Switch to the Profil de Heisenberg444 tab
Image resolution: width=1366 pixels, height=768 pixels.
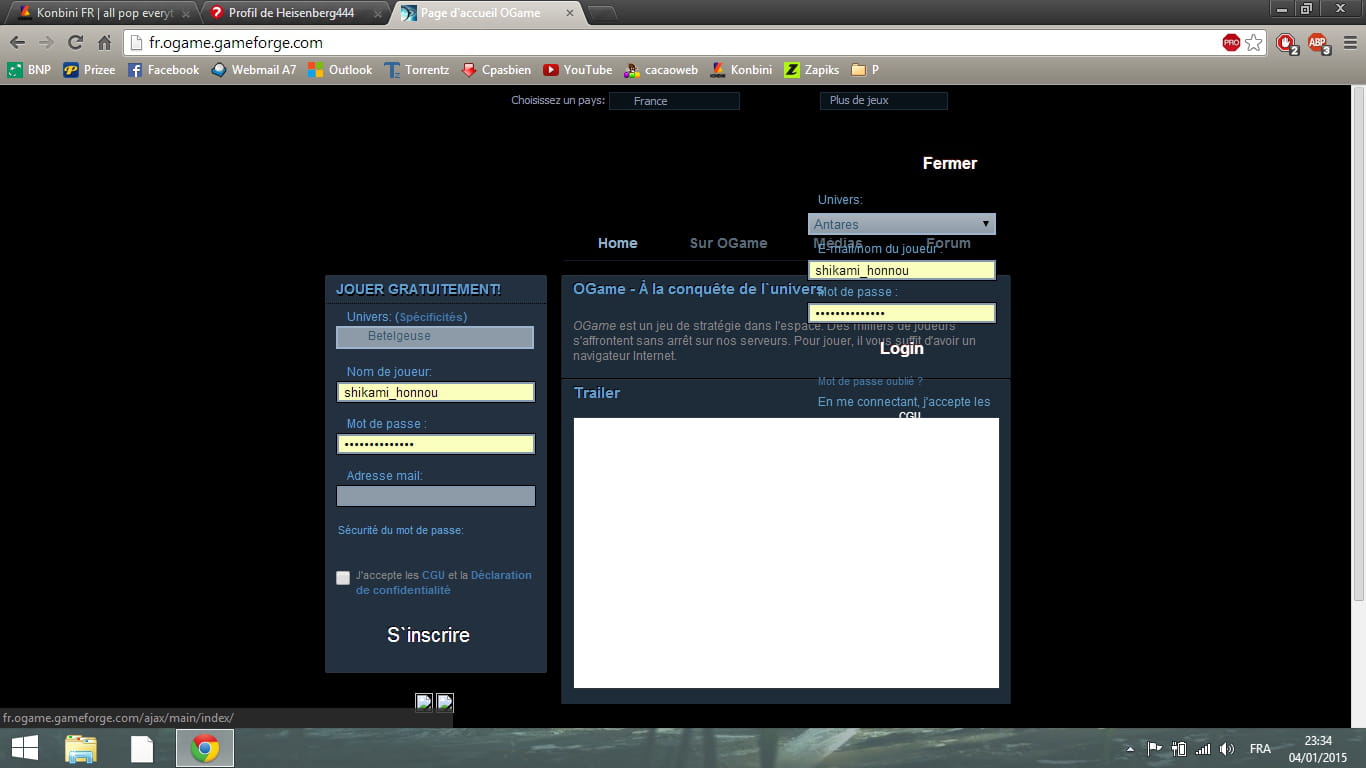click(x=296, y=13)
